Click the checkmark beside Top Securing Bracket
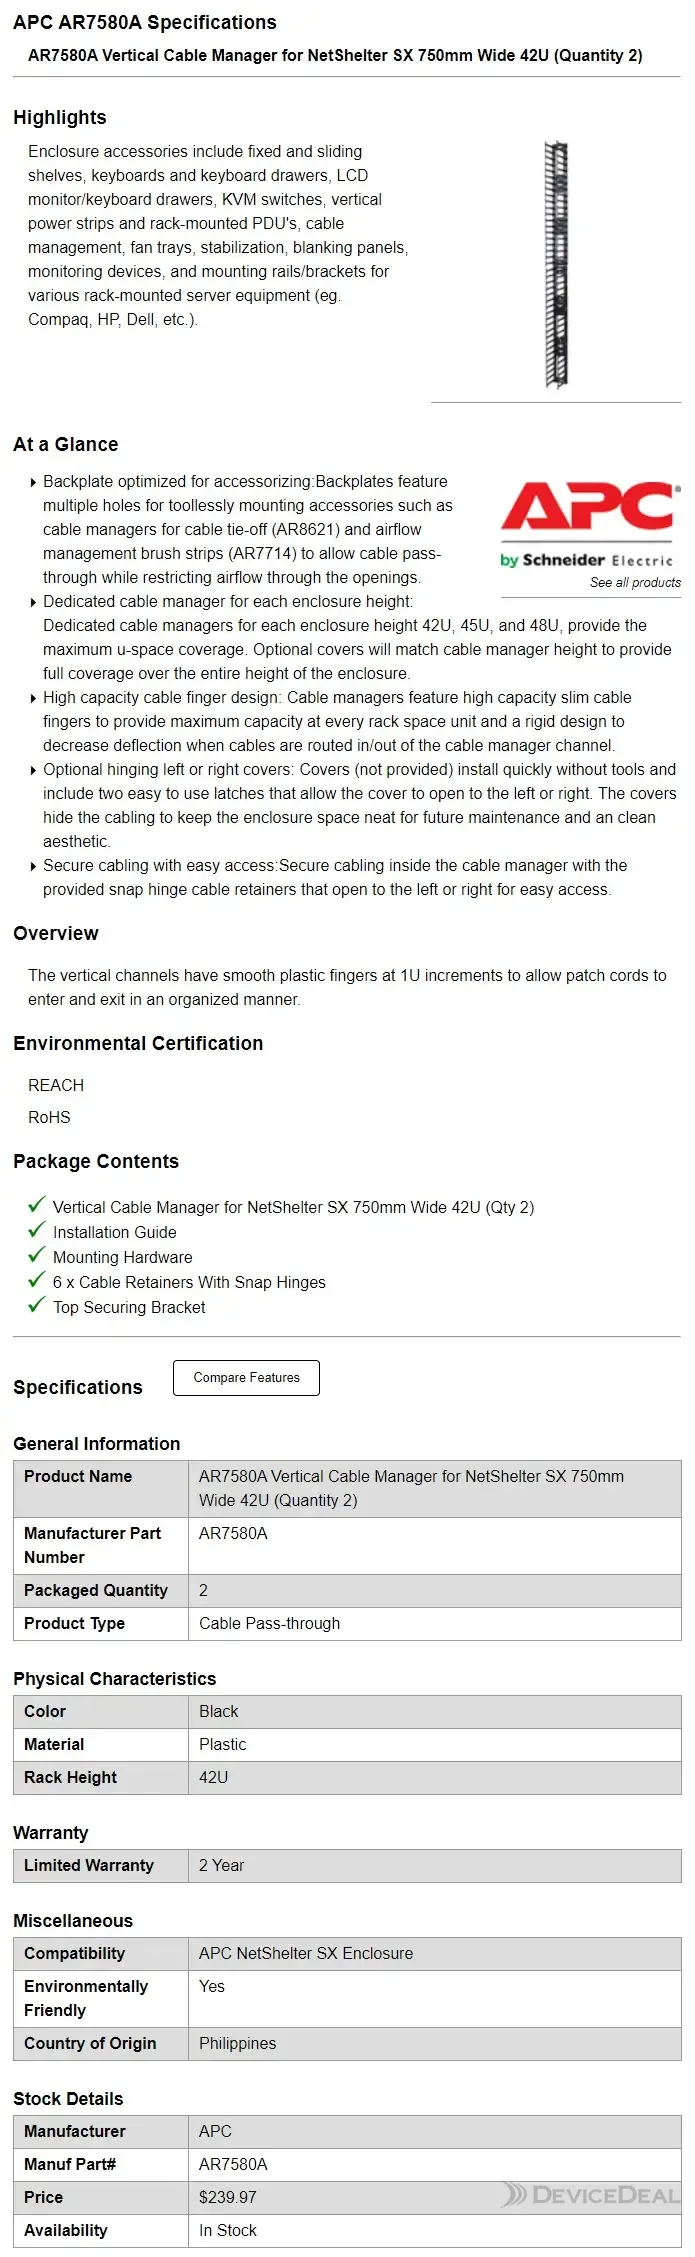The image size is (695, 2257). pyautogui.click(x=37, y=1306)
